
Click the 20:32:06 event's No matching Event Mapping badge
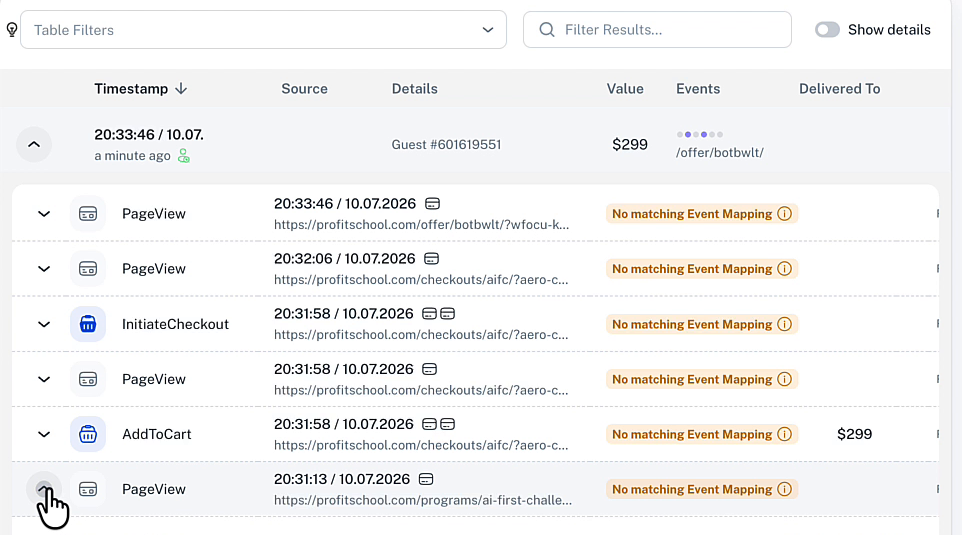pos(701,269)
